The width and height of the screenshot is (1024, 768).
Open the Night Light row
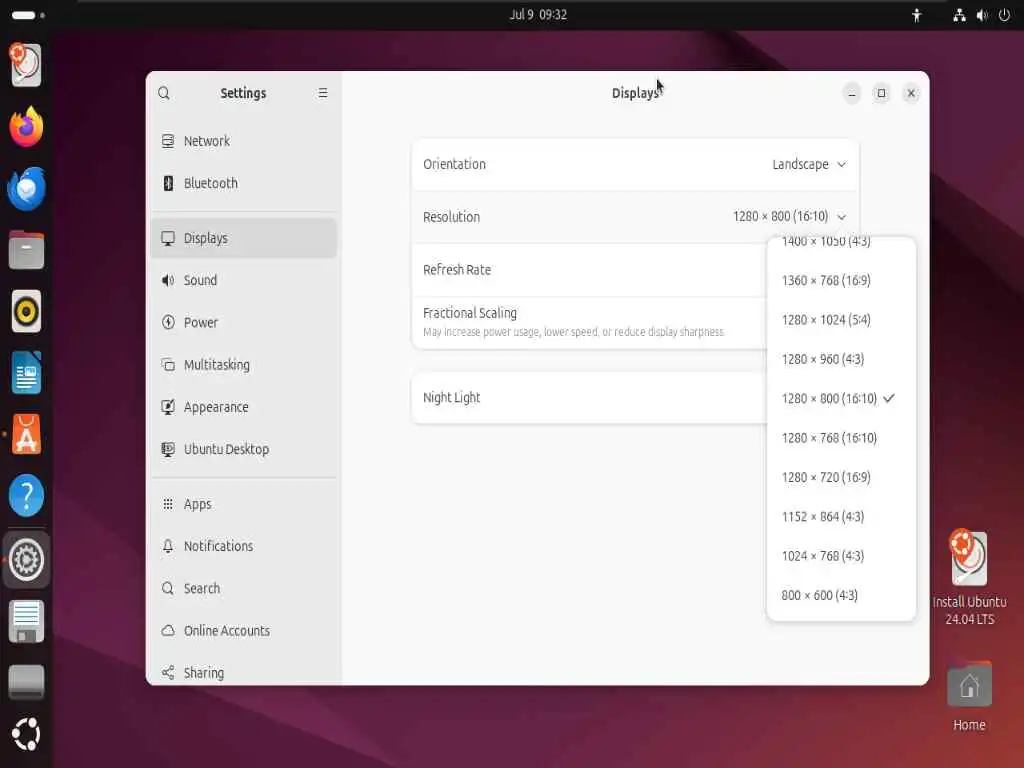[x=589, y=398]
